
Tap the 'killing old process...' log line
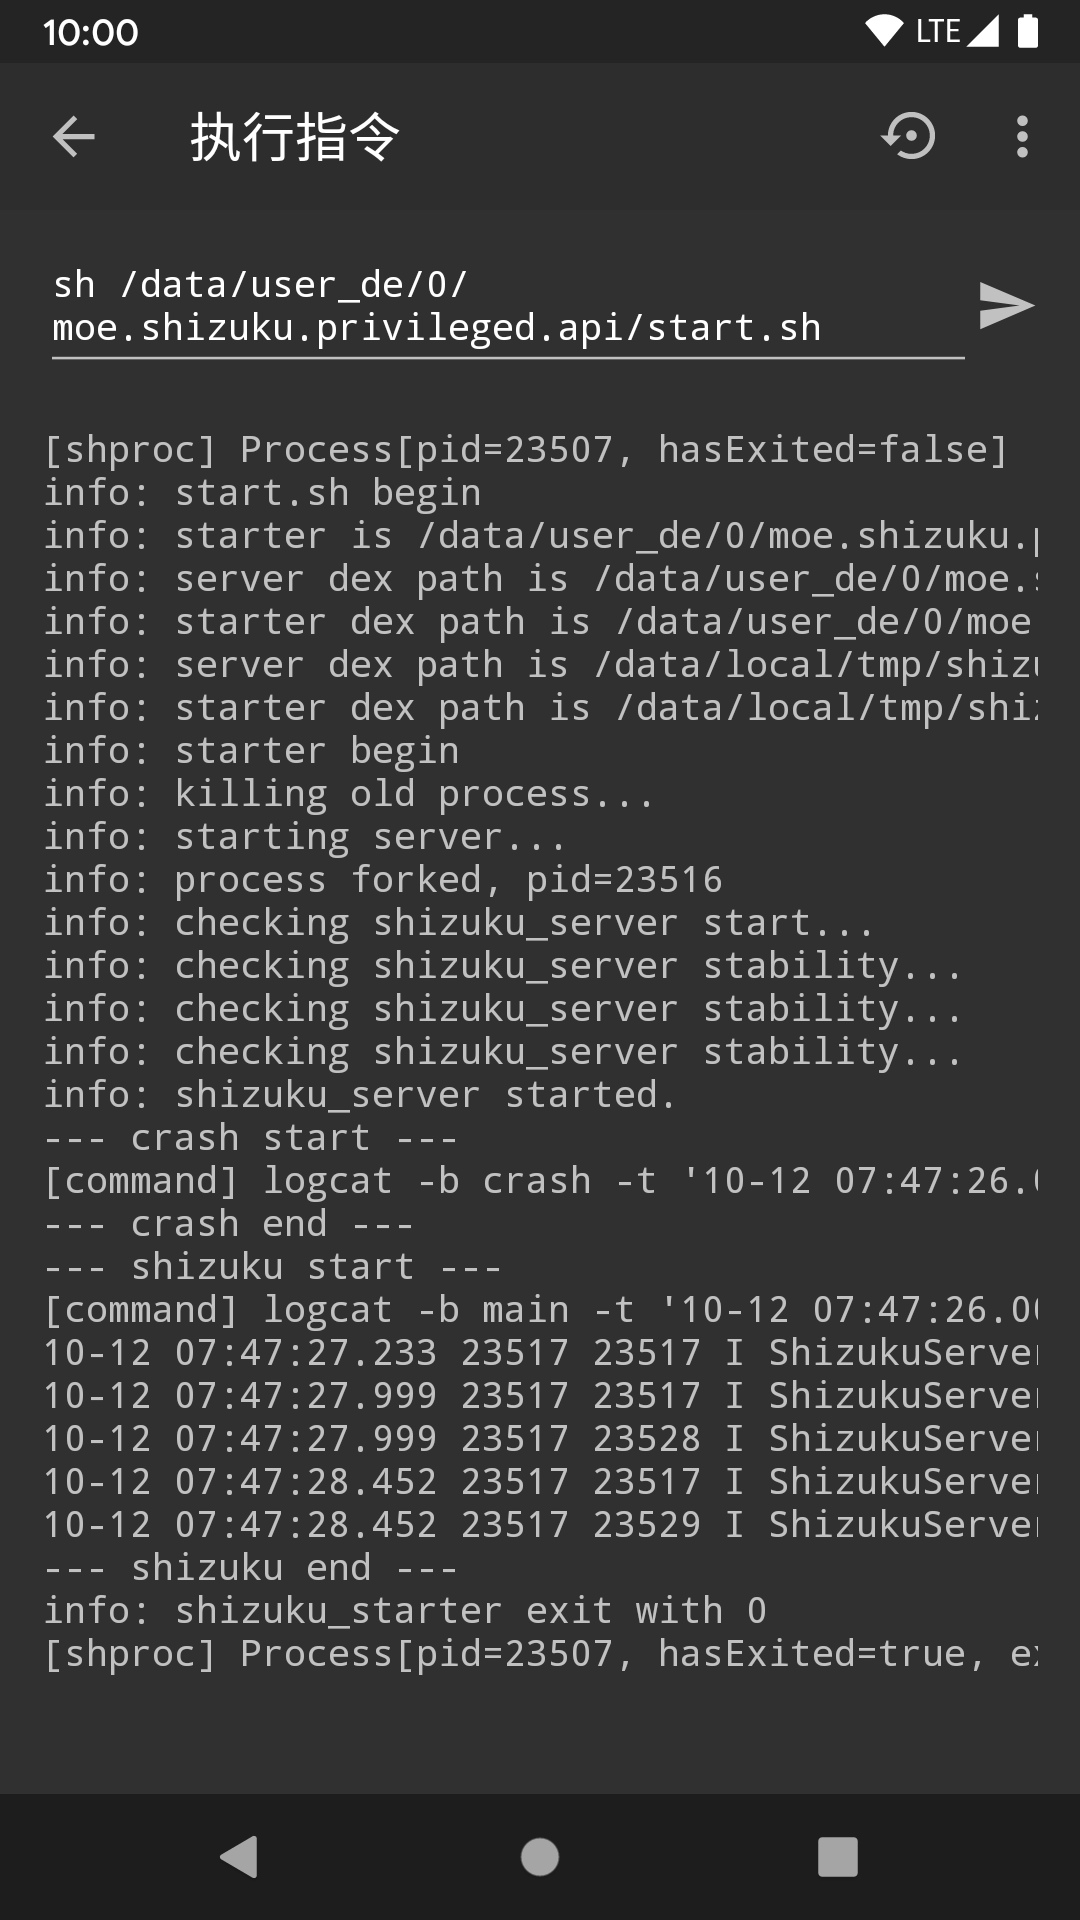tap(348, 794)
